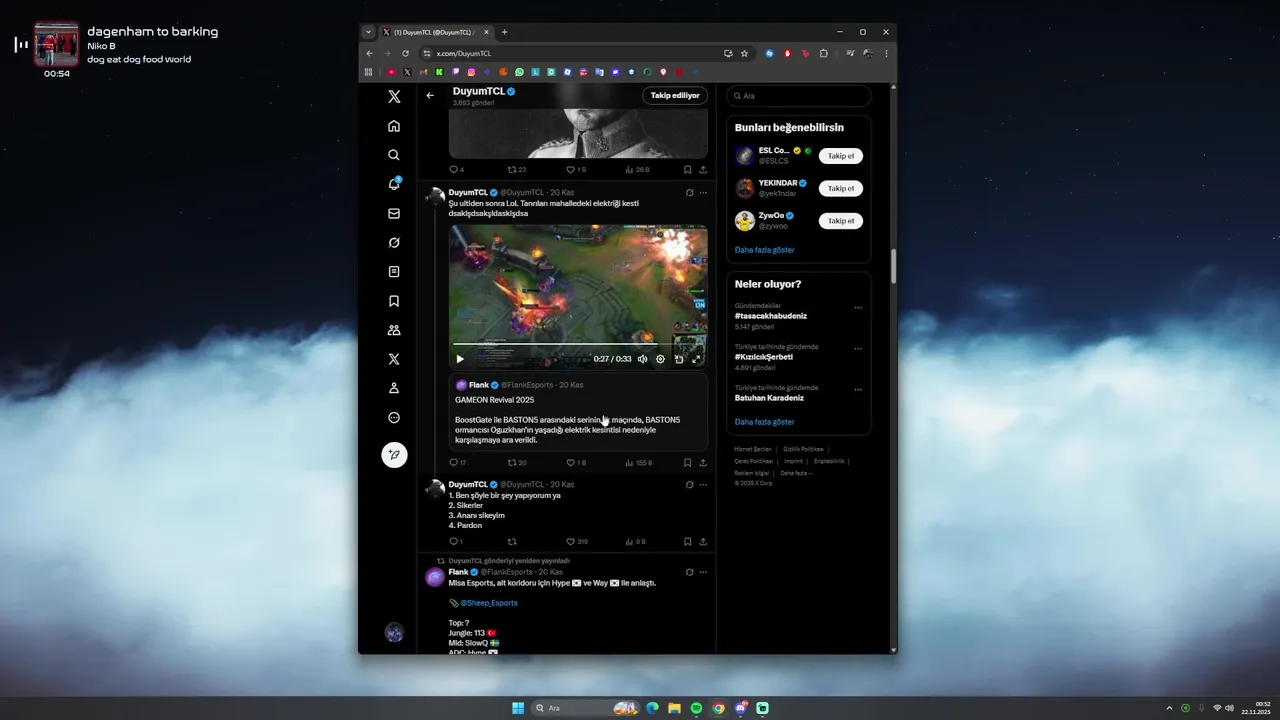Play the League of Legends video
1280x720 pixels.
(x=460, y=359)
